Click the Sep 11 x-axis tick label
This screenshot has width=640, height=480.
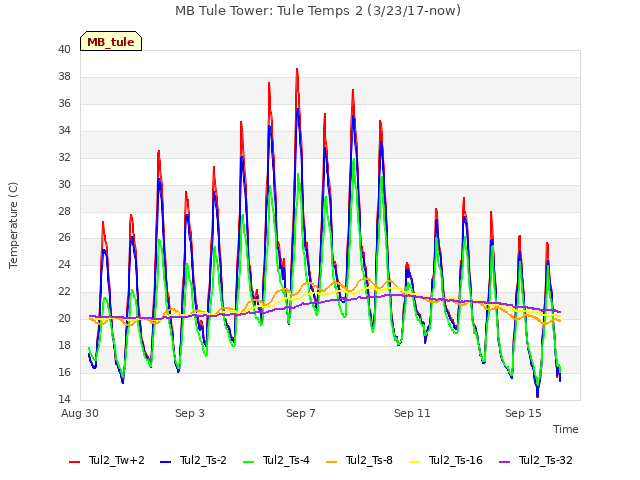412,413
